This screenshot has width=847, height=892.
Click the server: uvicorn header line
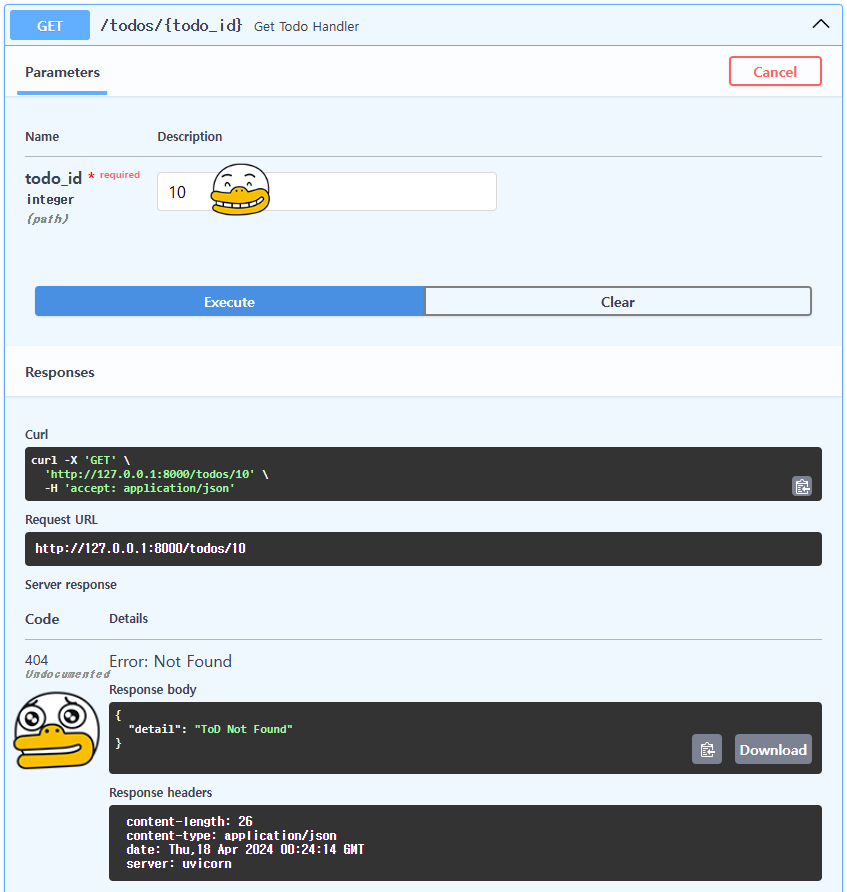tap(179, 864)
